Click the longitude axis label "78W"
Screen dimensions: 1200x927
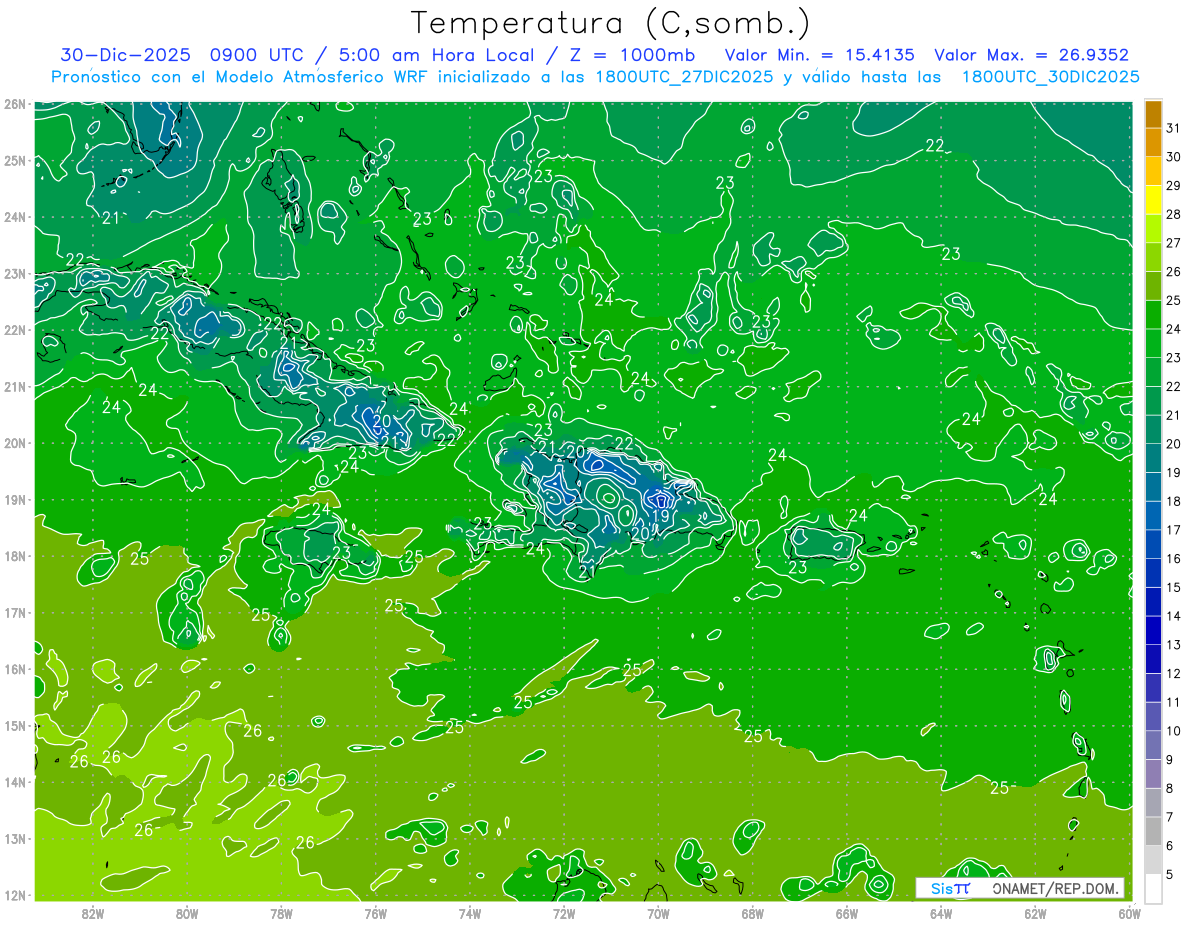pos(281,913)
